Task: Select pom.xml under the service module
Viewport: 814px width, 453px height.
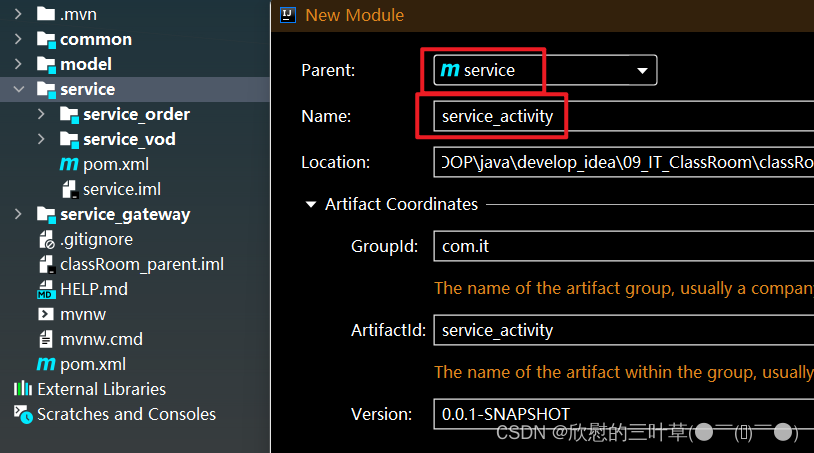Action: point(116,164)
